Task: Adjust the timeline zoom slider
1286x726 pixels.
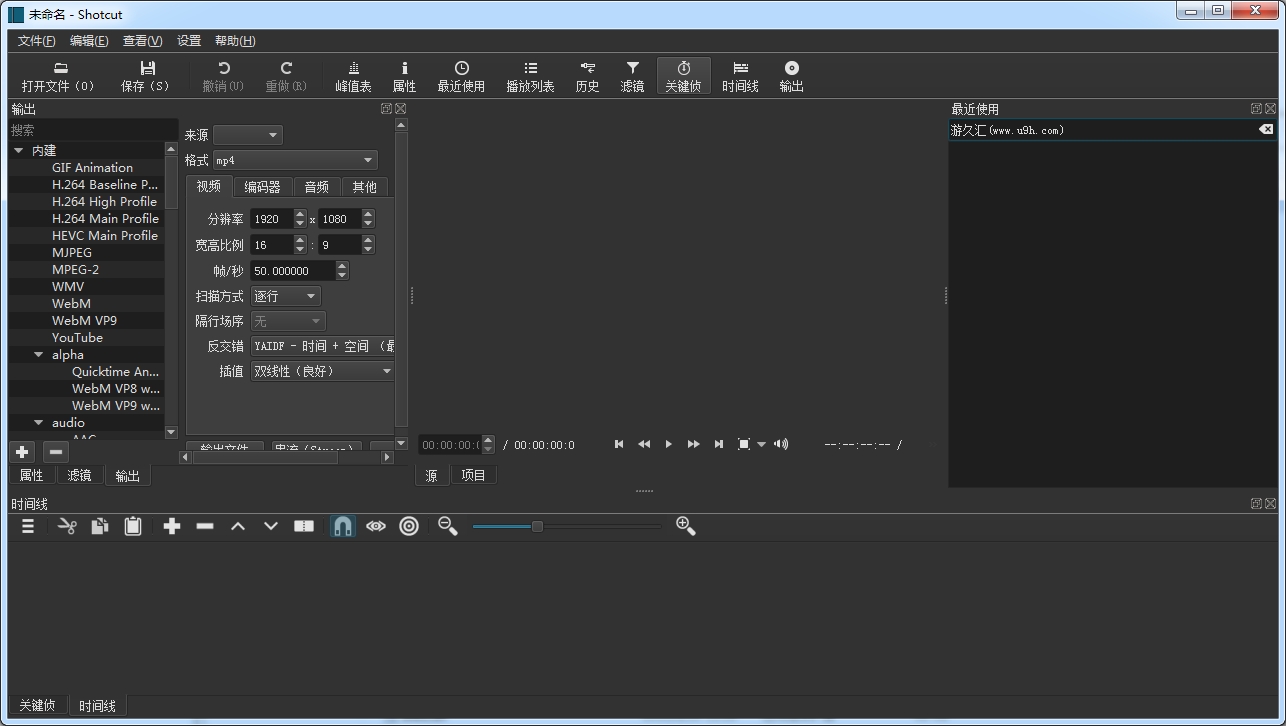Action: (566, 526)
